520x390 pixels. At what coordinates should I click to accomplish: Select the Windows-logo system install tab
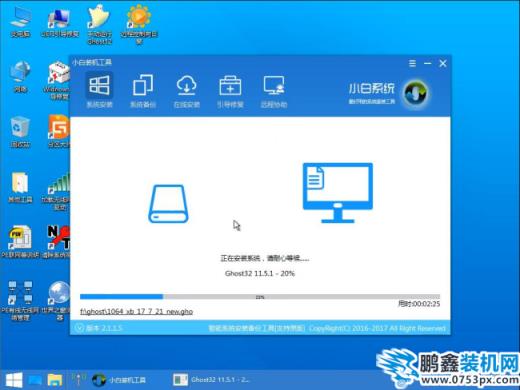coord(99,91)
